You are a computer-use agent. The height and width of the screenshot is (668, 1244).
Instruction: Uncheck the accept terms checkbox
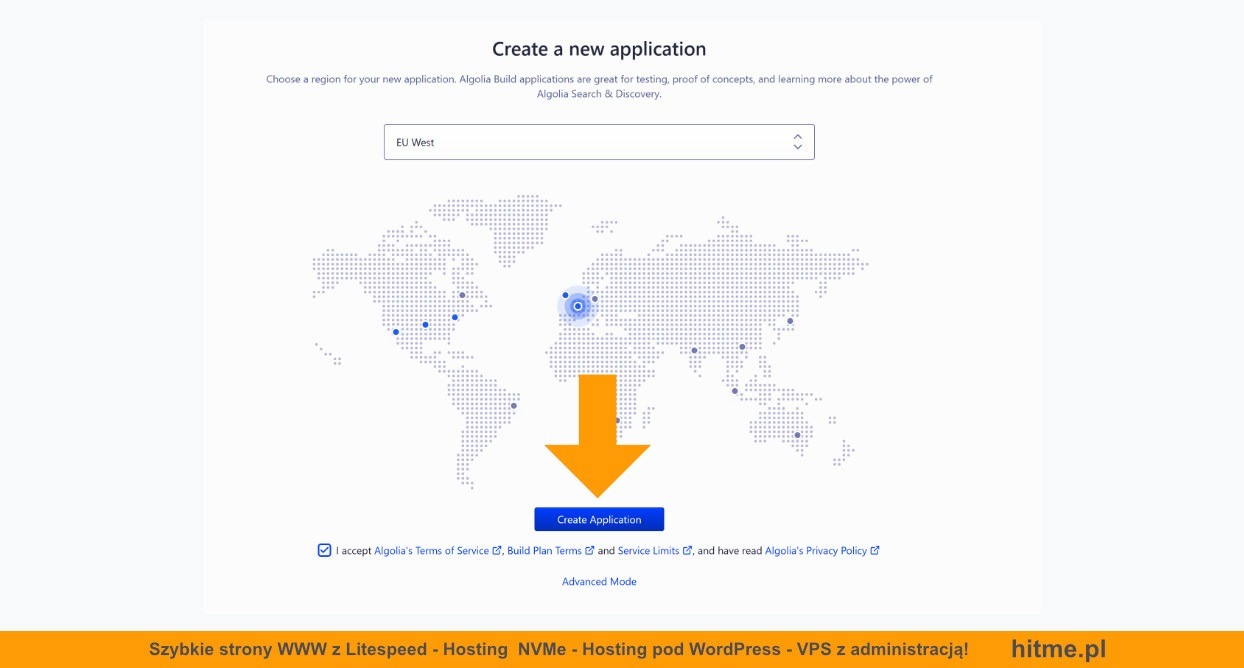click(324, 550)
